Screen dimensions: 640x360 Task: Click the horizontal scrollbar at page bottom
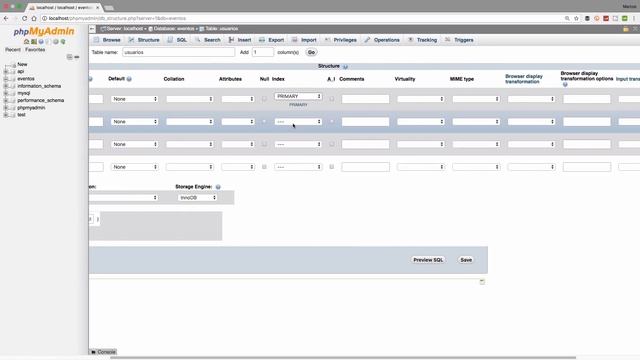(343, 358)
